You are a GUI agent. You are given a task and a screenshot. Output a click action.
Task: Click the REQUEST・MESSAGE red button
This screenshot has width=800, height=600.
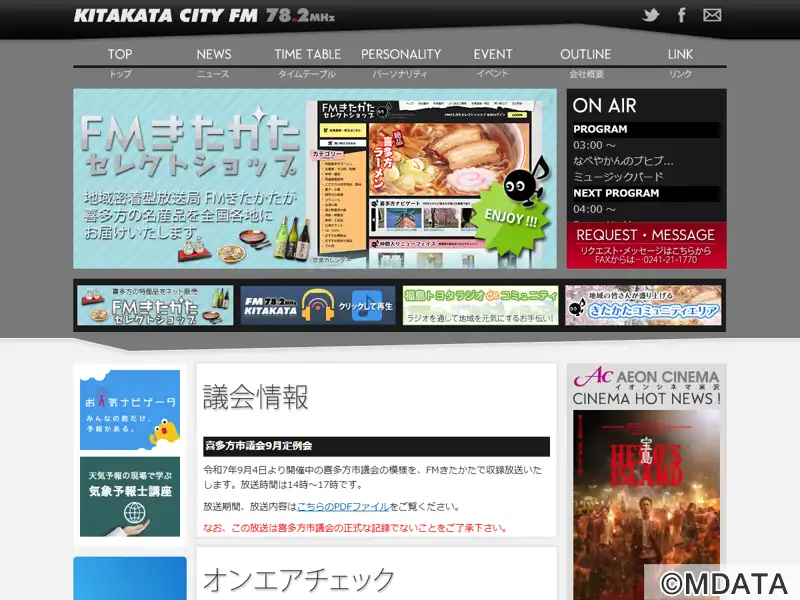point(646,245)
